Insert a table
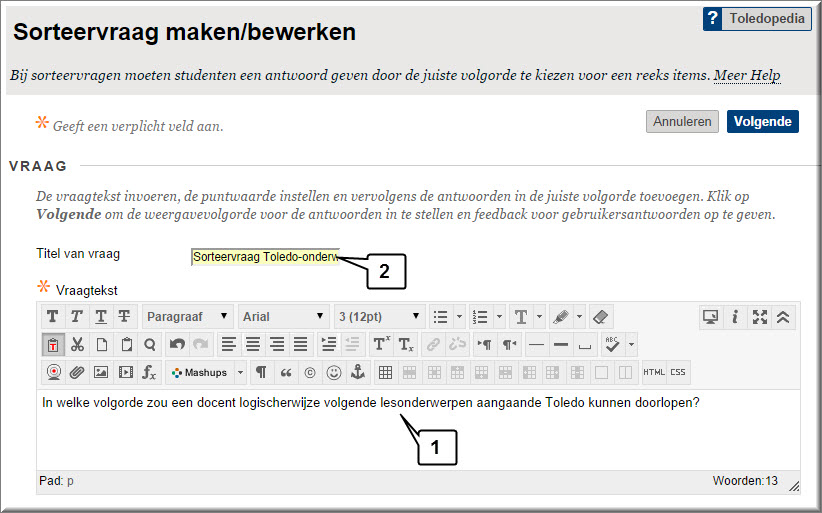Image resolution: width=822 pixels, height=513 pixels. pos(385,373)
